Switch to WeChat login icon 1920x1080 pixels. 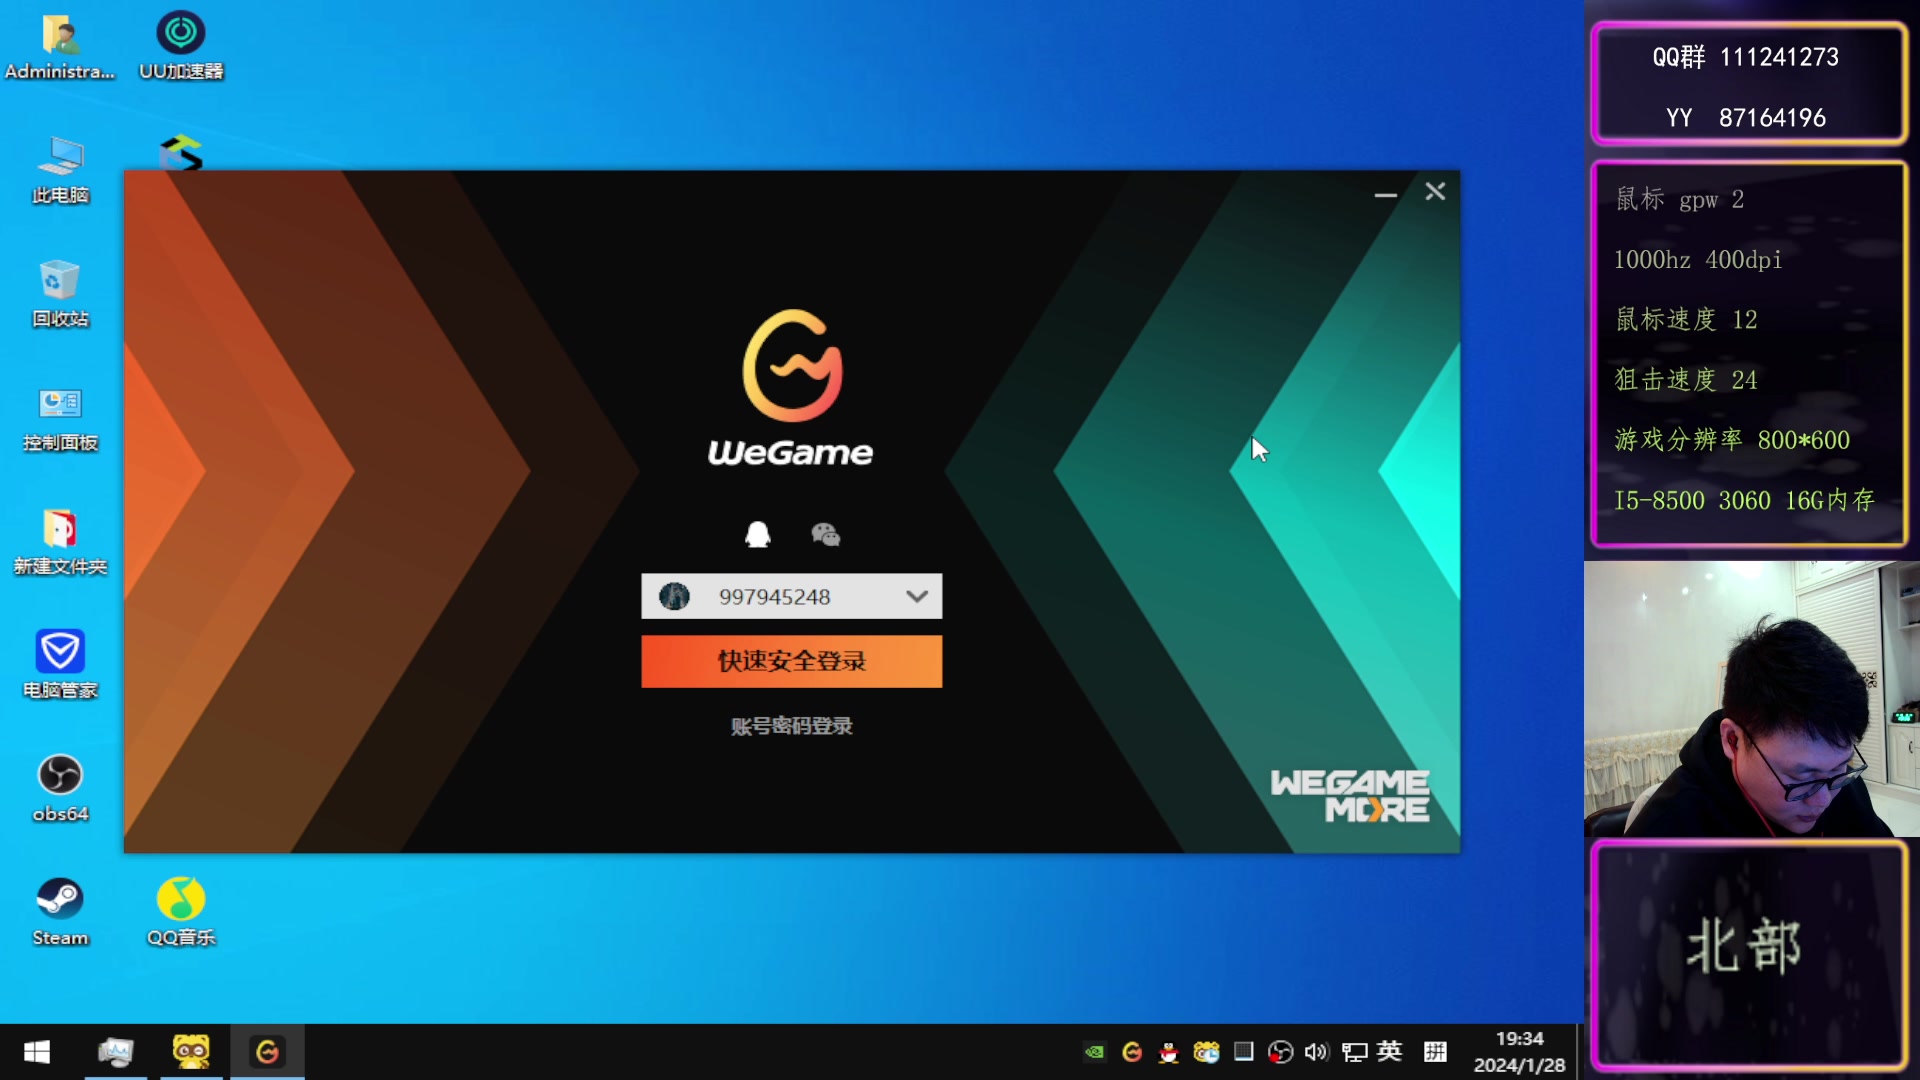pos(825,535)
